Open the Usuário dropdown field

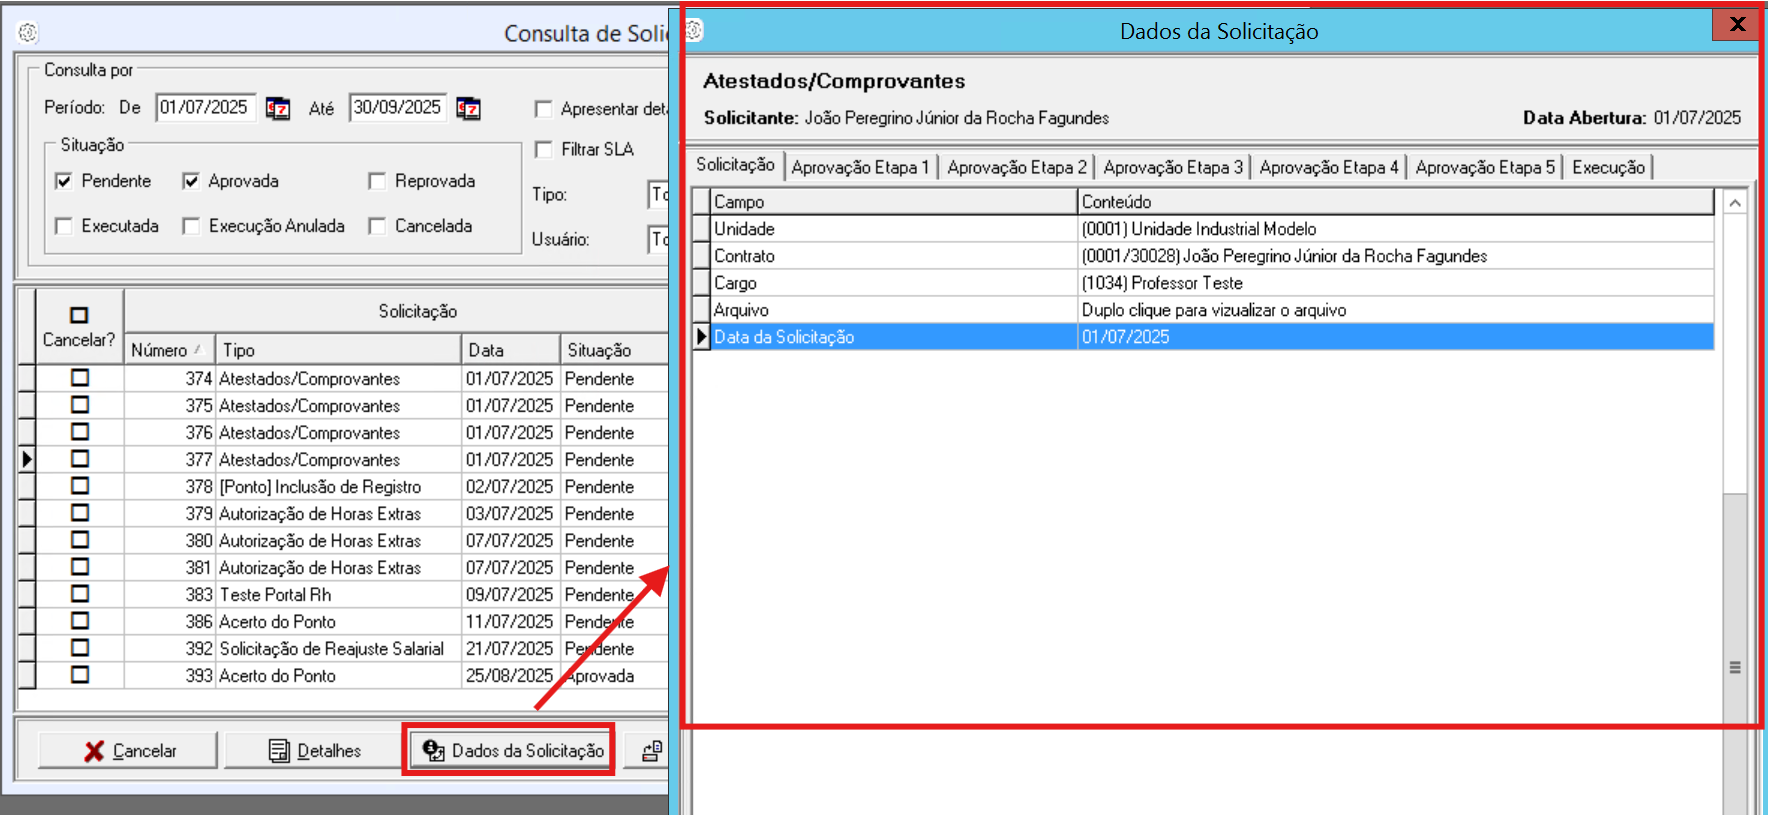point(658,239)
